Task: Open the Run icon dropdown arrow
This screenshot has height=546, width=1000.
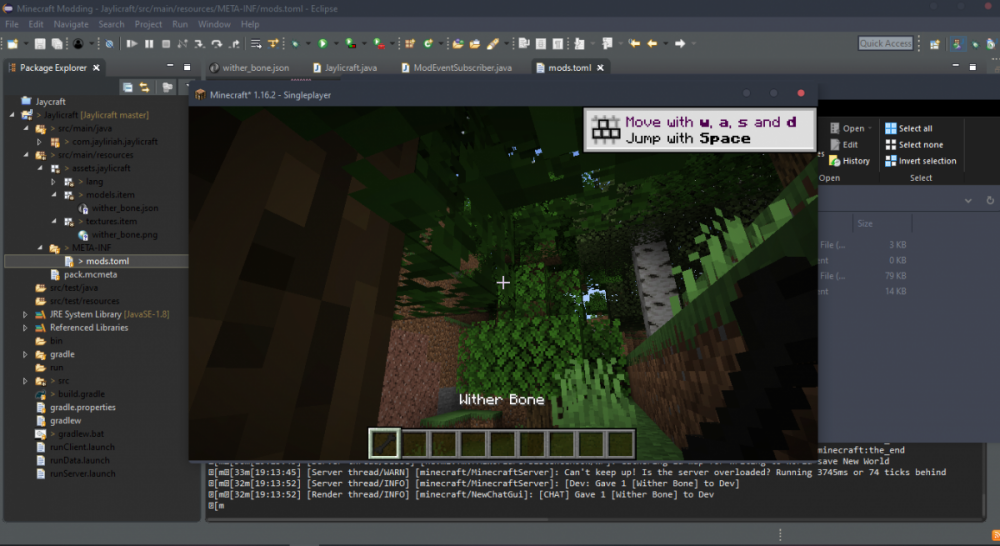Action: (335, 43)
